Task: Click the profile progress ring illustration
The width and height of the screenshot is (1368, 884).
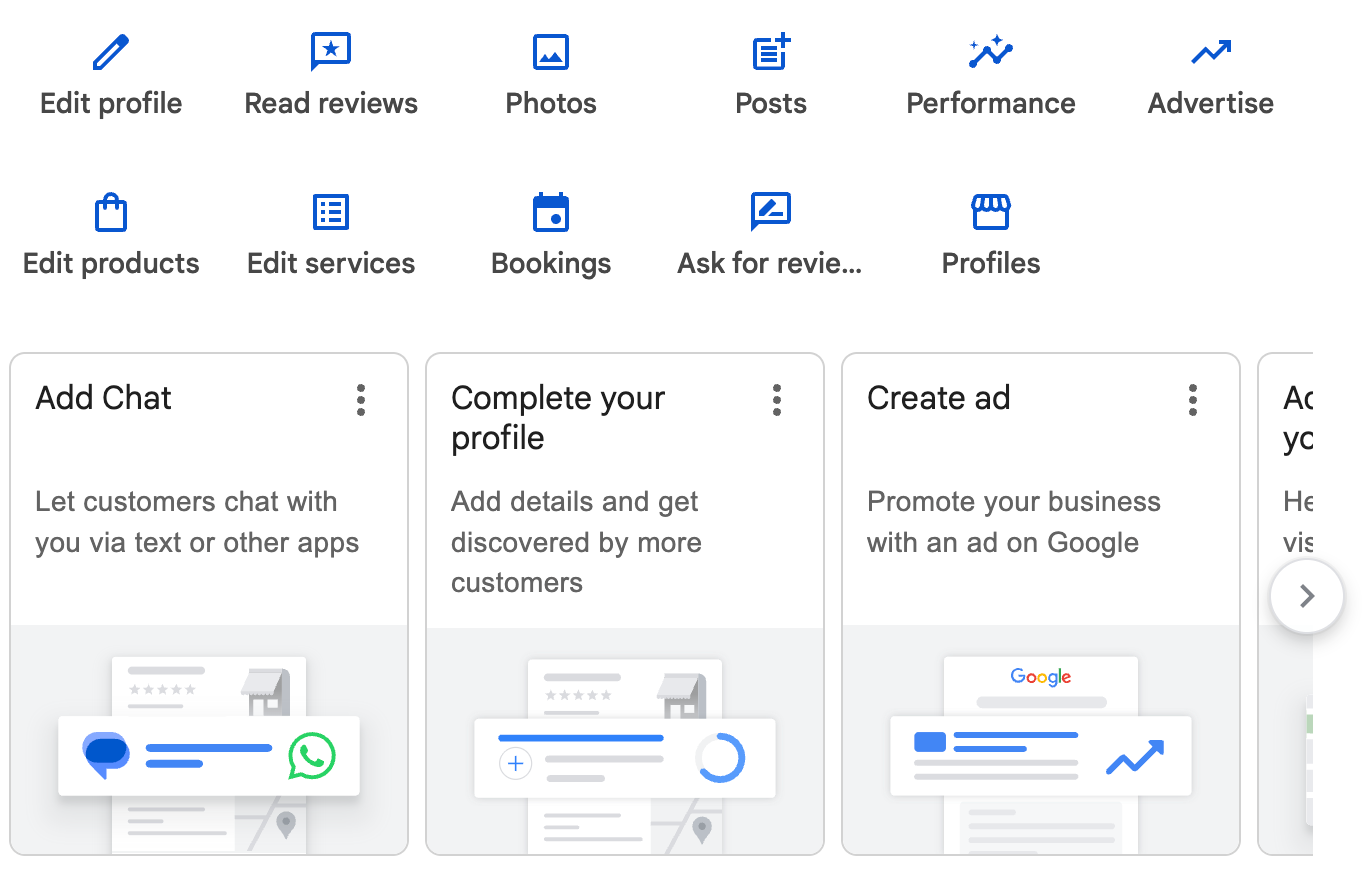Action: (720, 758)
